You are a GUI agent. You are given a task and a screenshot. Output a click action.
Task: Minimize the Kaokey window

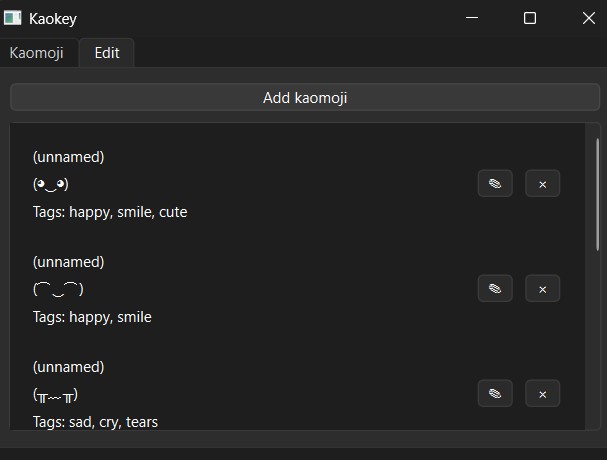pyautogui.click(x=472, y=18)
